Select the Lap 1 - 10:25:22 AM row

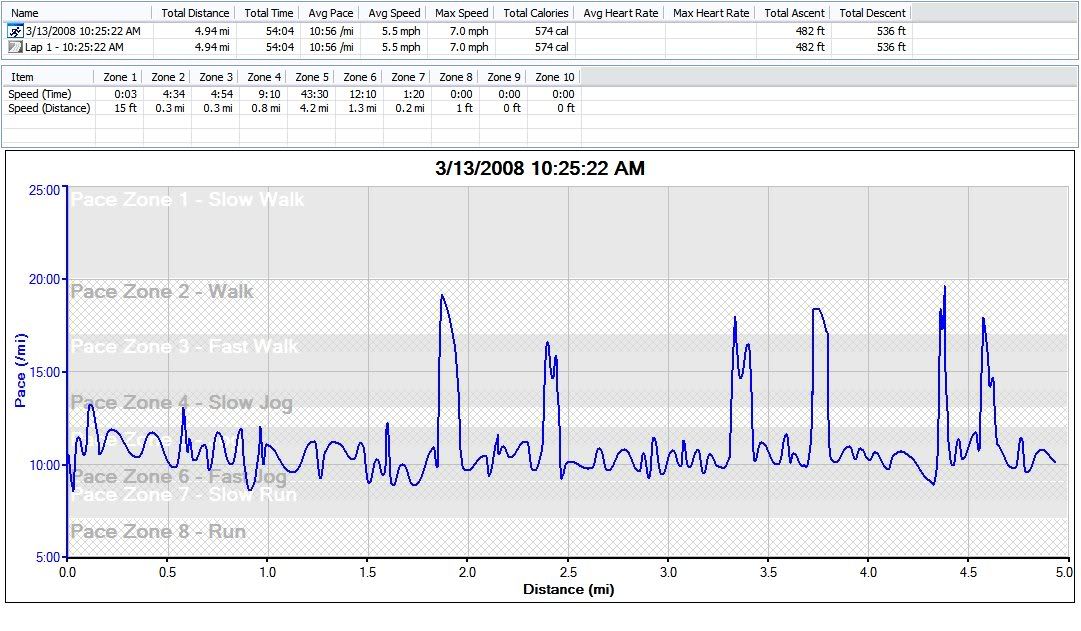[74, 47]
